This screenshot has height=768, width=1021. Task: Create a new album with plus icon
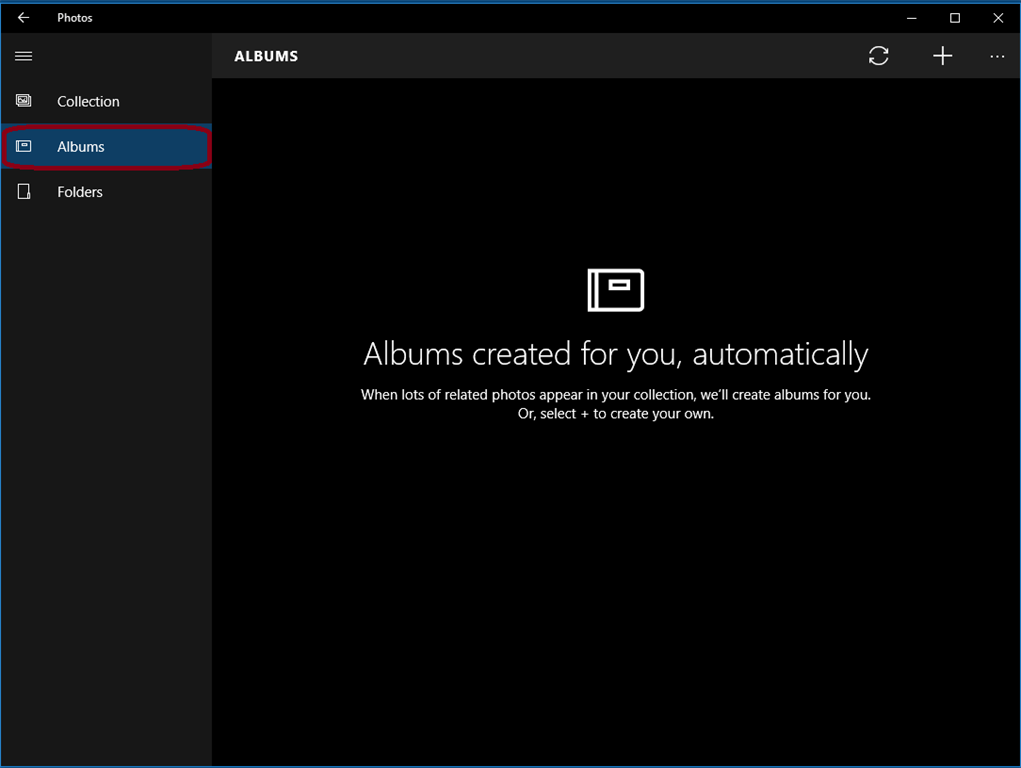[942, 55]
